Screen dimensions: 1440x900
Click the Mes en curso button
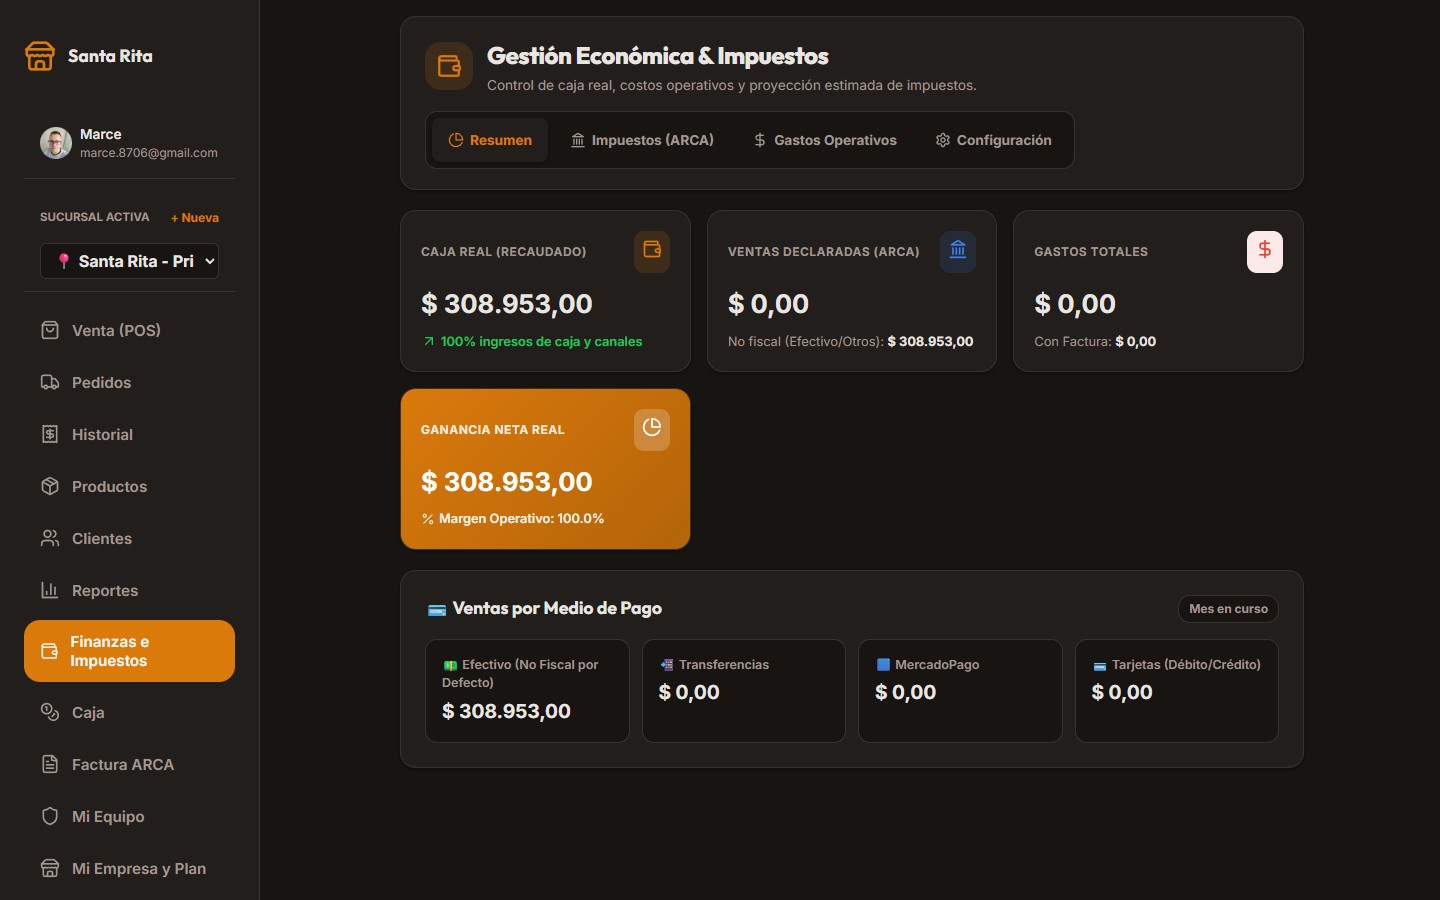(1228, 608)
